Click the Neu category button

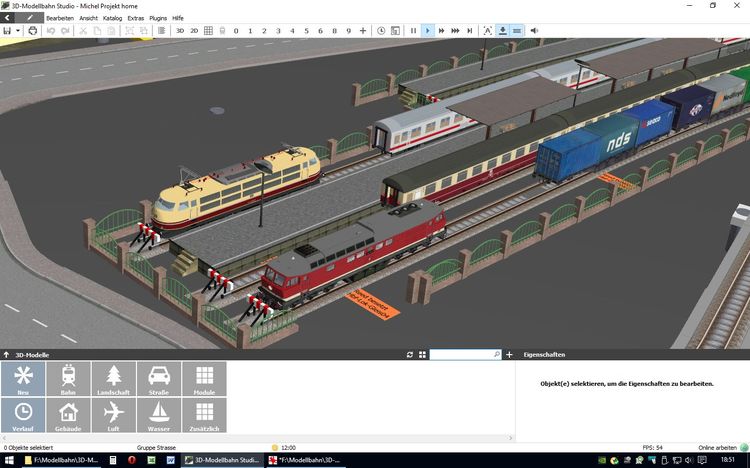pos(23,379)
